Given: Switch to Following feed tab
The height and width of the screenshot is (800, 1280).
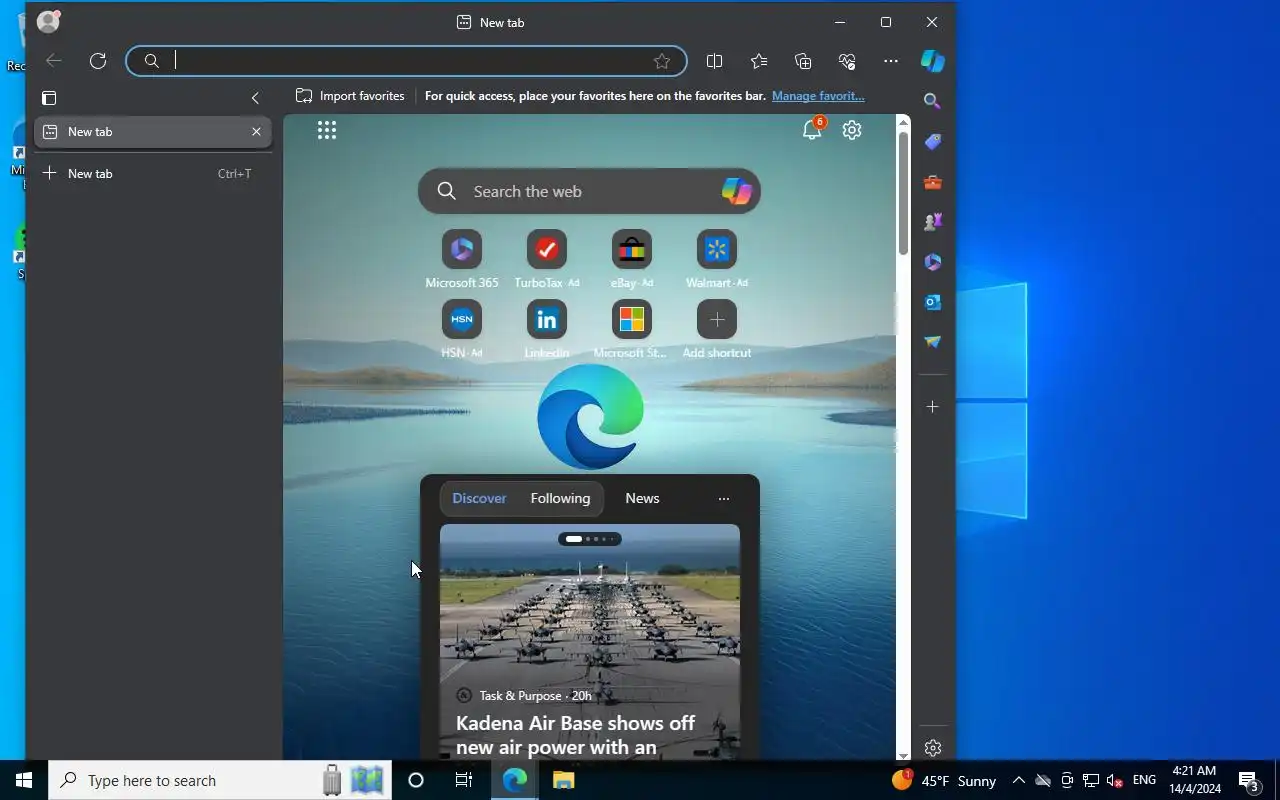Looking at the screenshot, I should (560, 498).
